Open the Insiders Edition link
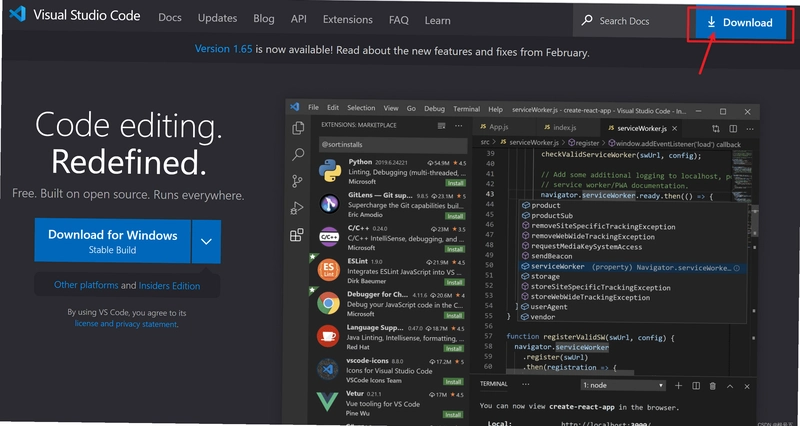The width and height of the screenshot is (800, 426). (169, 286)
